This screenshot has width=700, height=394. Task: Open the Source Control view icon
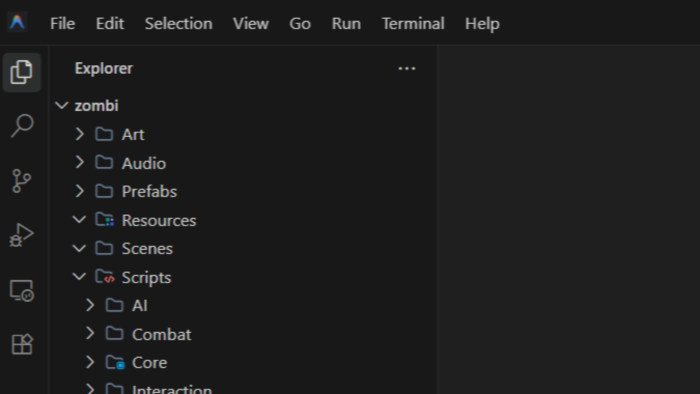pos(21,181)
